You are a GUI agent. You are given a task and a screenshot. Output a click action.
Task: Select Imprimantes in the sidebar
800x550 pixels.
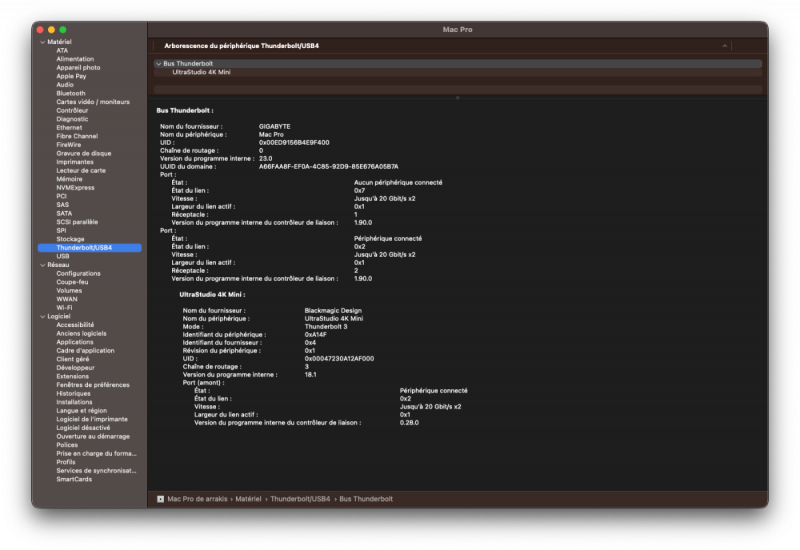click(x=75, y=162)
